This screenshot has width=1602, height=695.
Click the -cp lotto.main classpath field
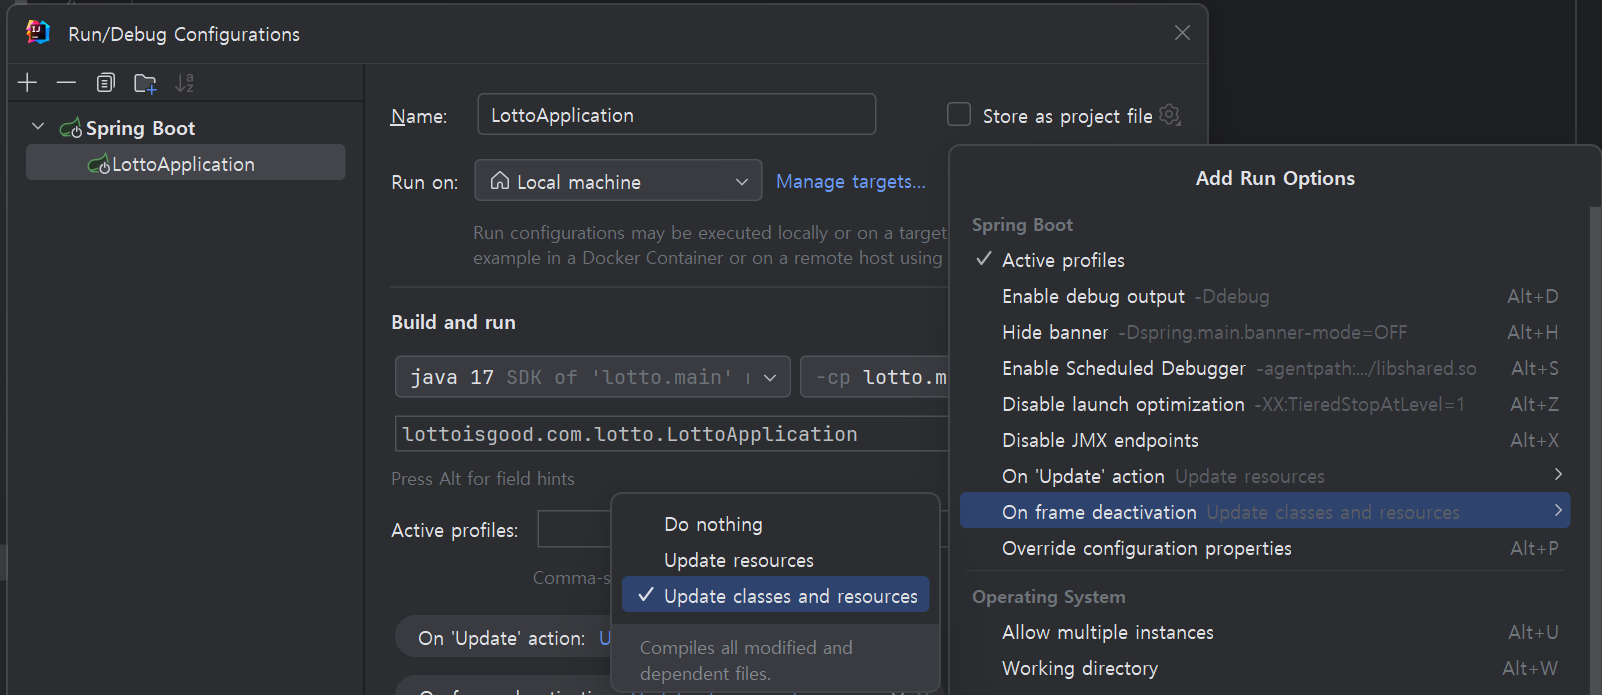(875, 377)
